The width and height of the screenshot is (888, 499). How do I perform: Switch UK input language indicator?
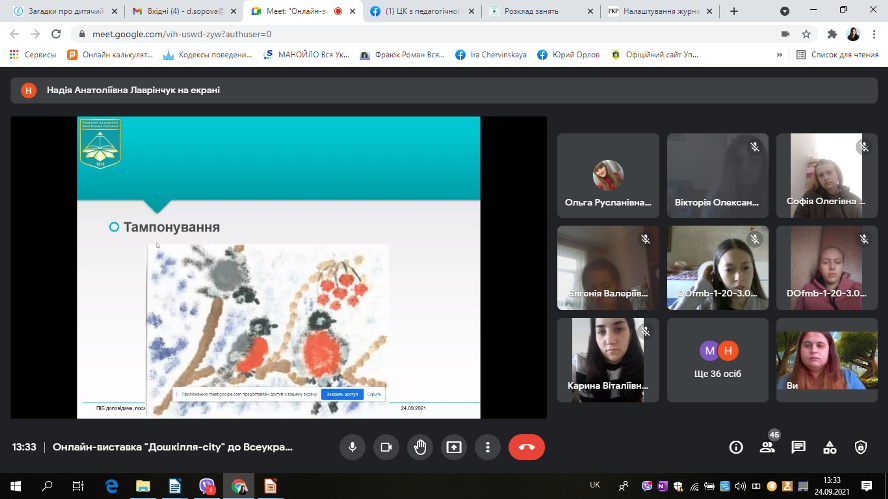(x=595, y=485)
